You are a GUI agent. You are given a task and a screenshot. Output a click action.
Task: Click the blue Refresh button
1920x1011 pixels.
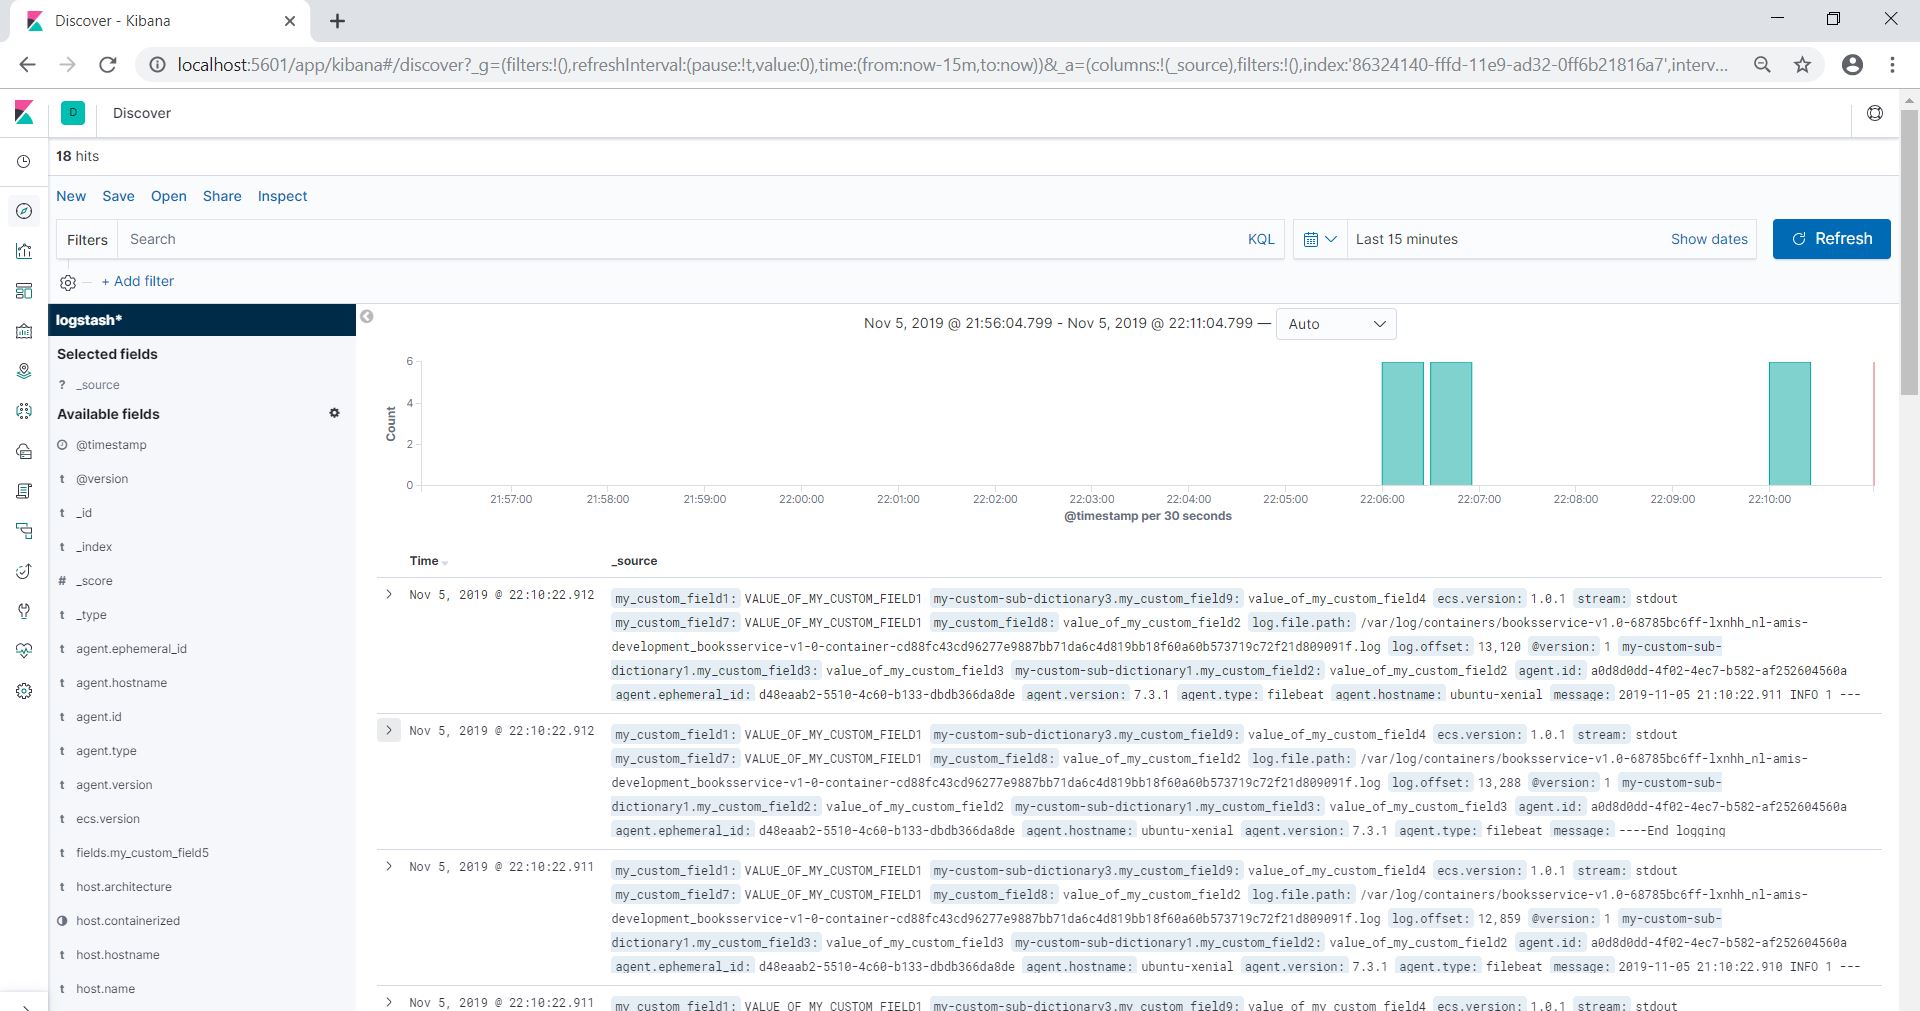click(1830, 239)
